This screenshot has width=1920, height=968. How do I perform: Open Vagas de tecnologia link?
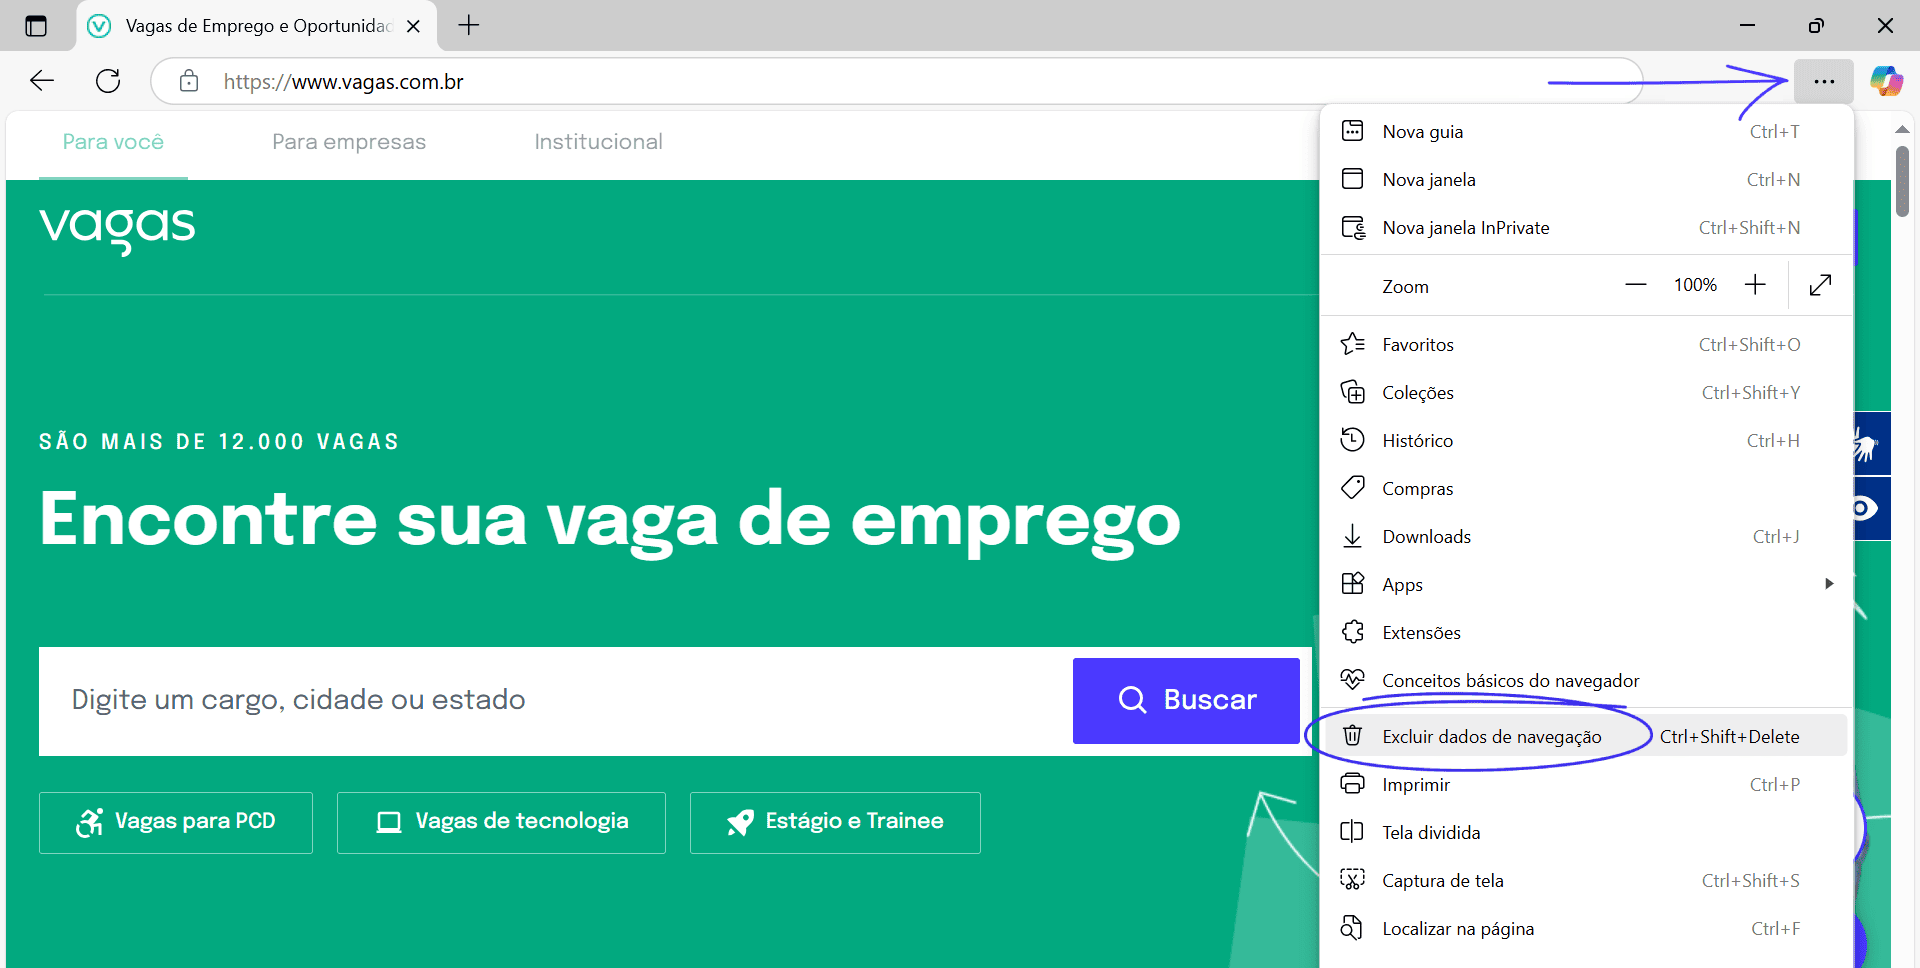(x=501, y=822)
